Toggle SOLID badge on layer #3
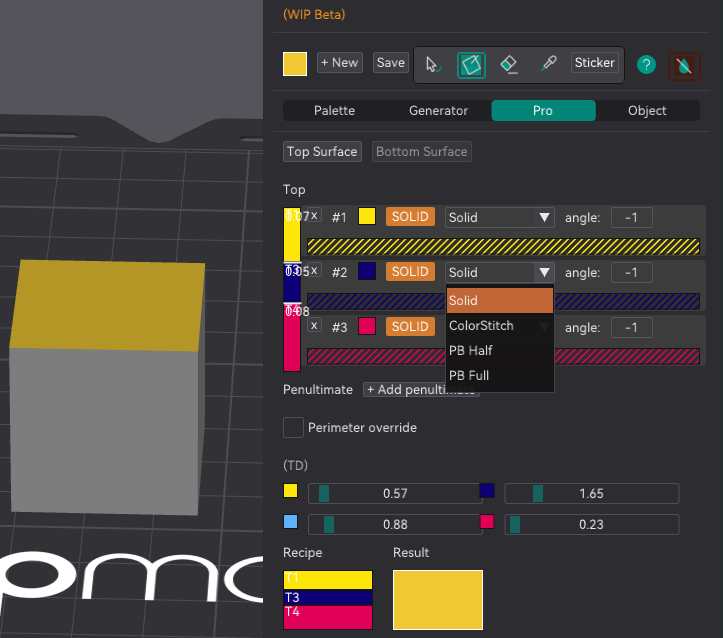723x638 pixels. [x=410, y=326]
